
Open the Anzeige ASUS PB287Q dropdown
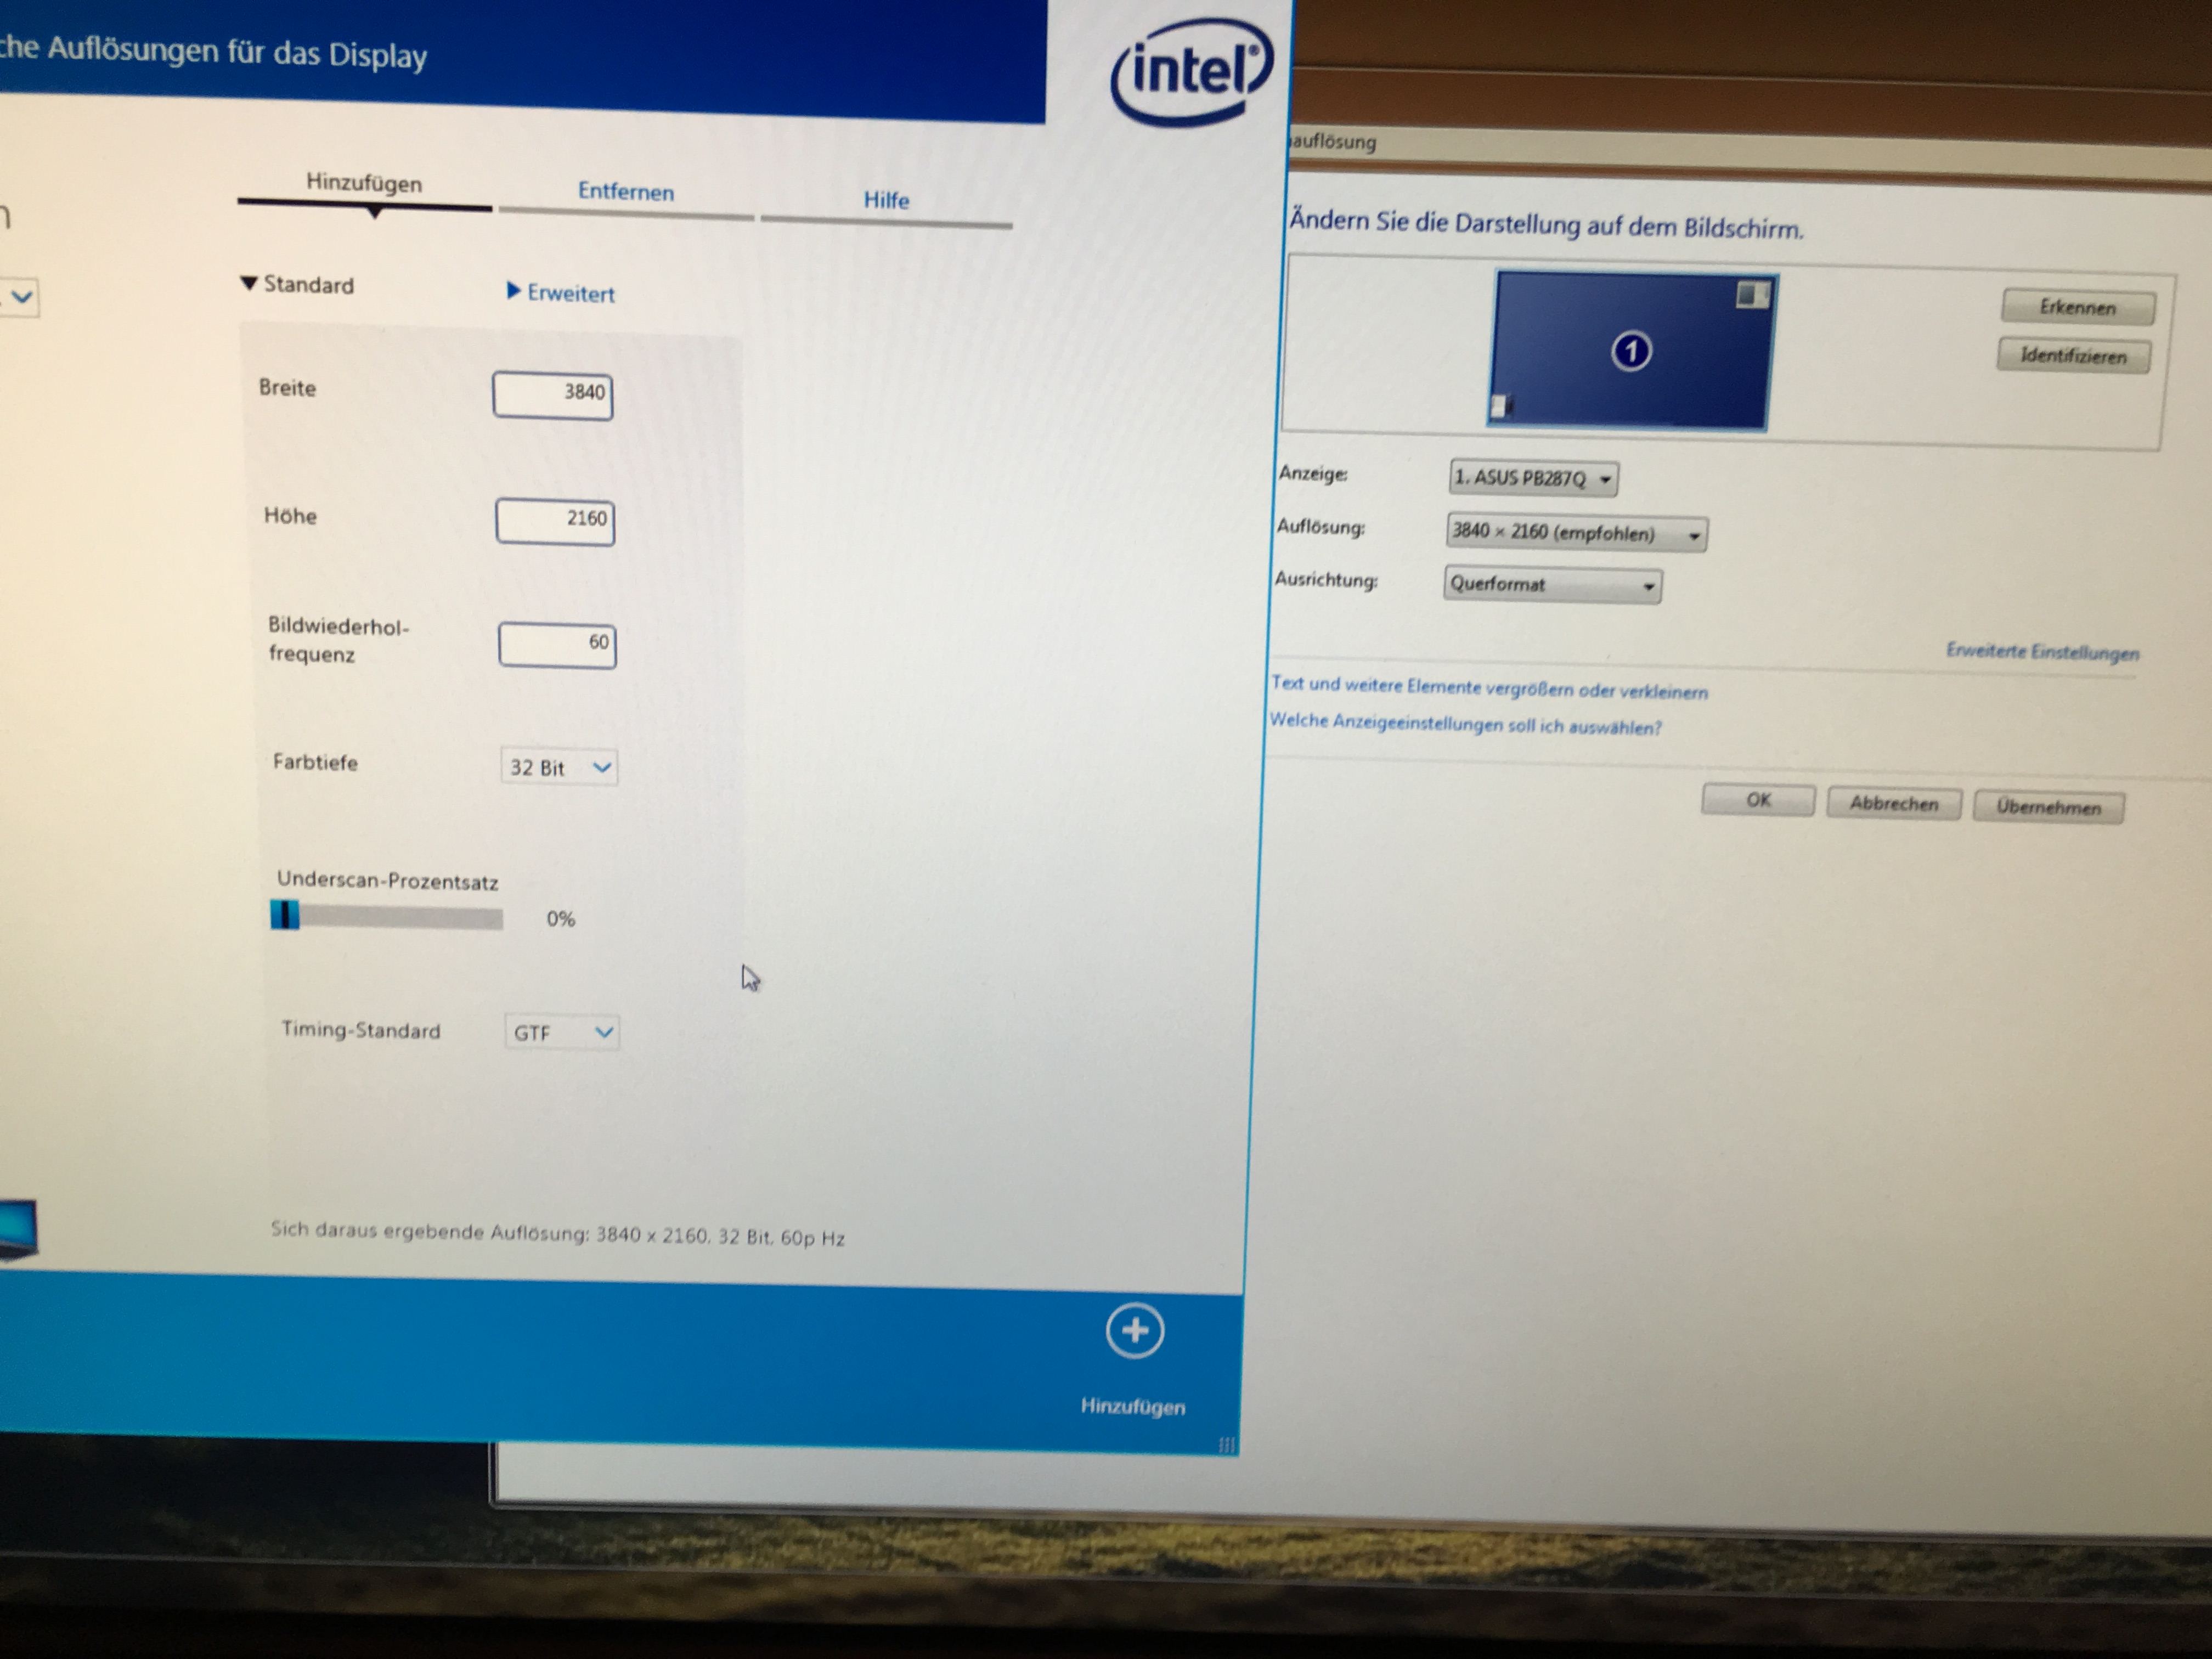1533,478
